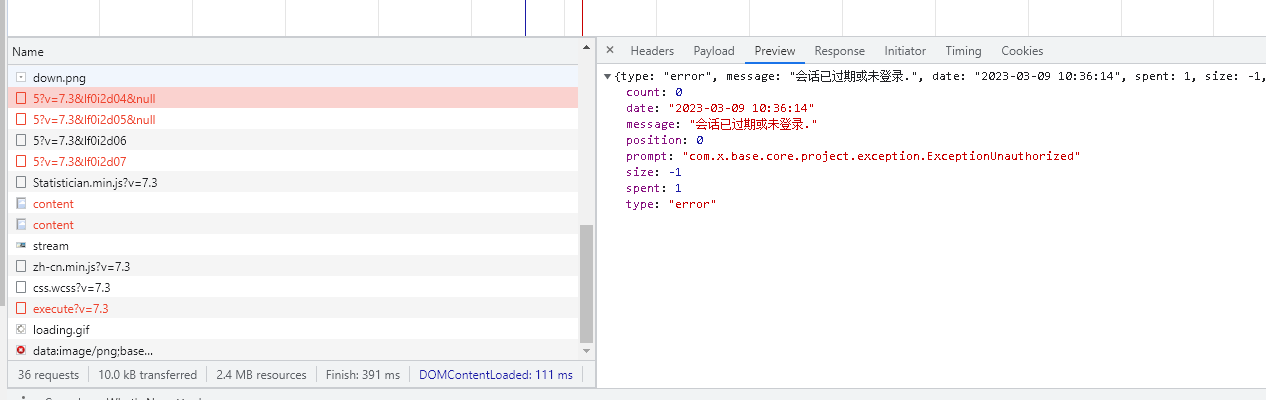Viewport: 1266px width, 400px height.
Task: Click the stylesheet icon beside css.wcss?v=7.3
Action: 21,287
